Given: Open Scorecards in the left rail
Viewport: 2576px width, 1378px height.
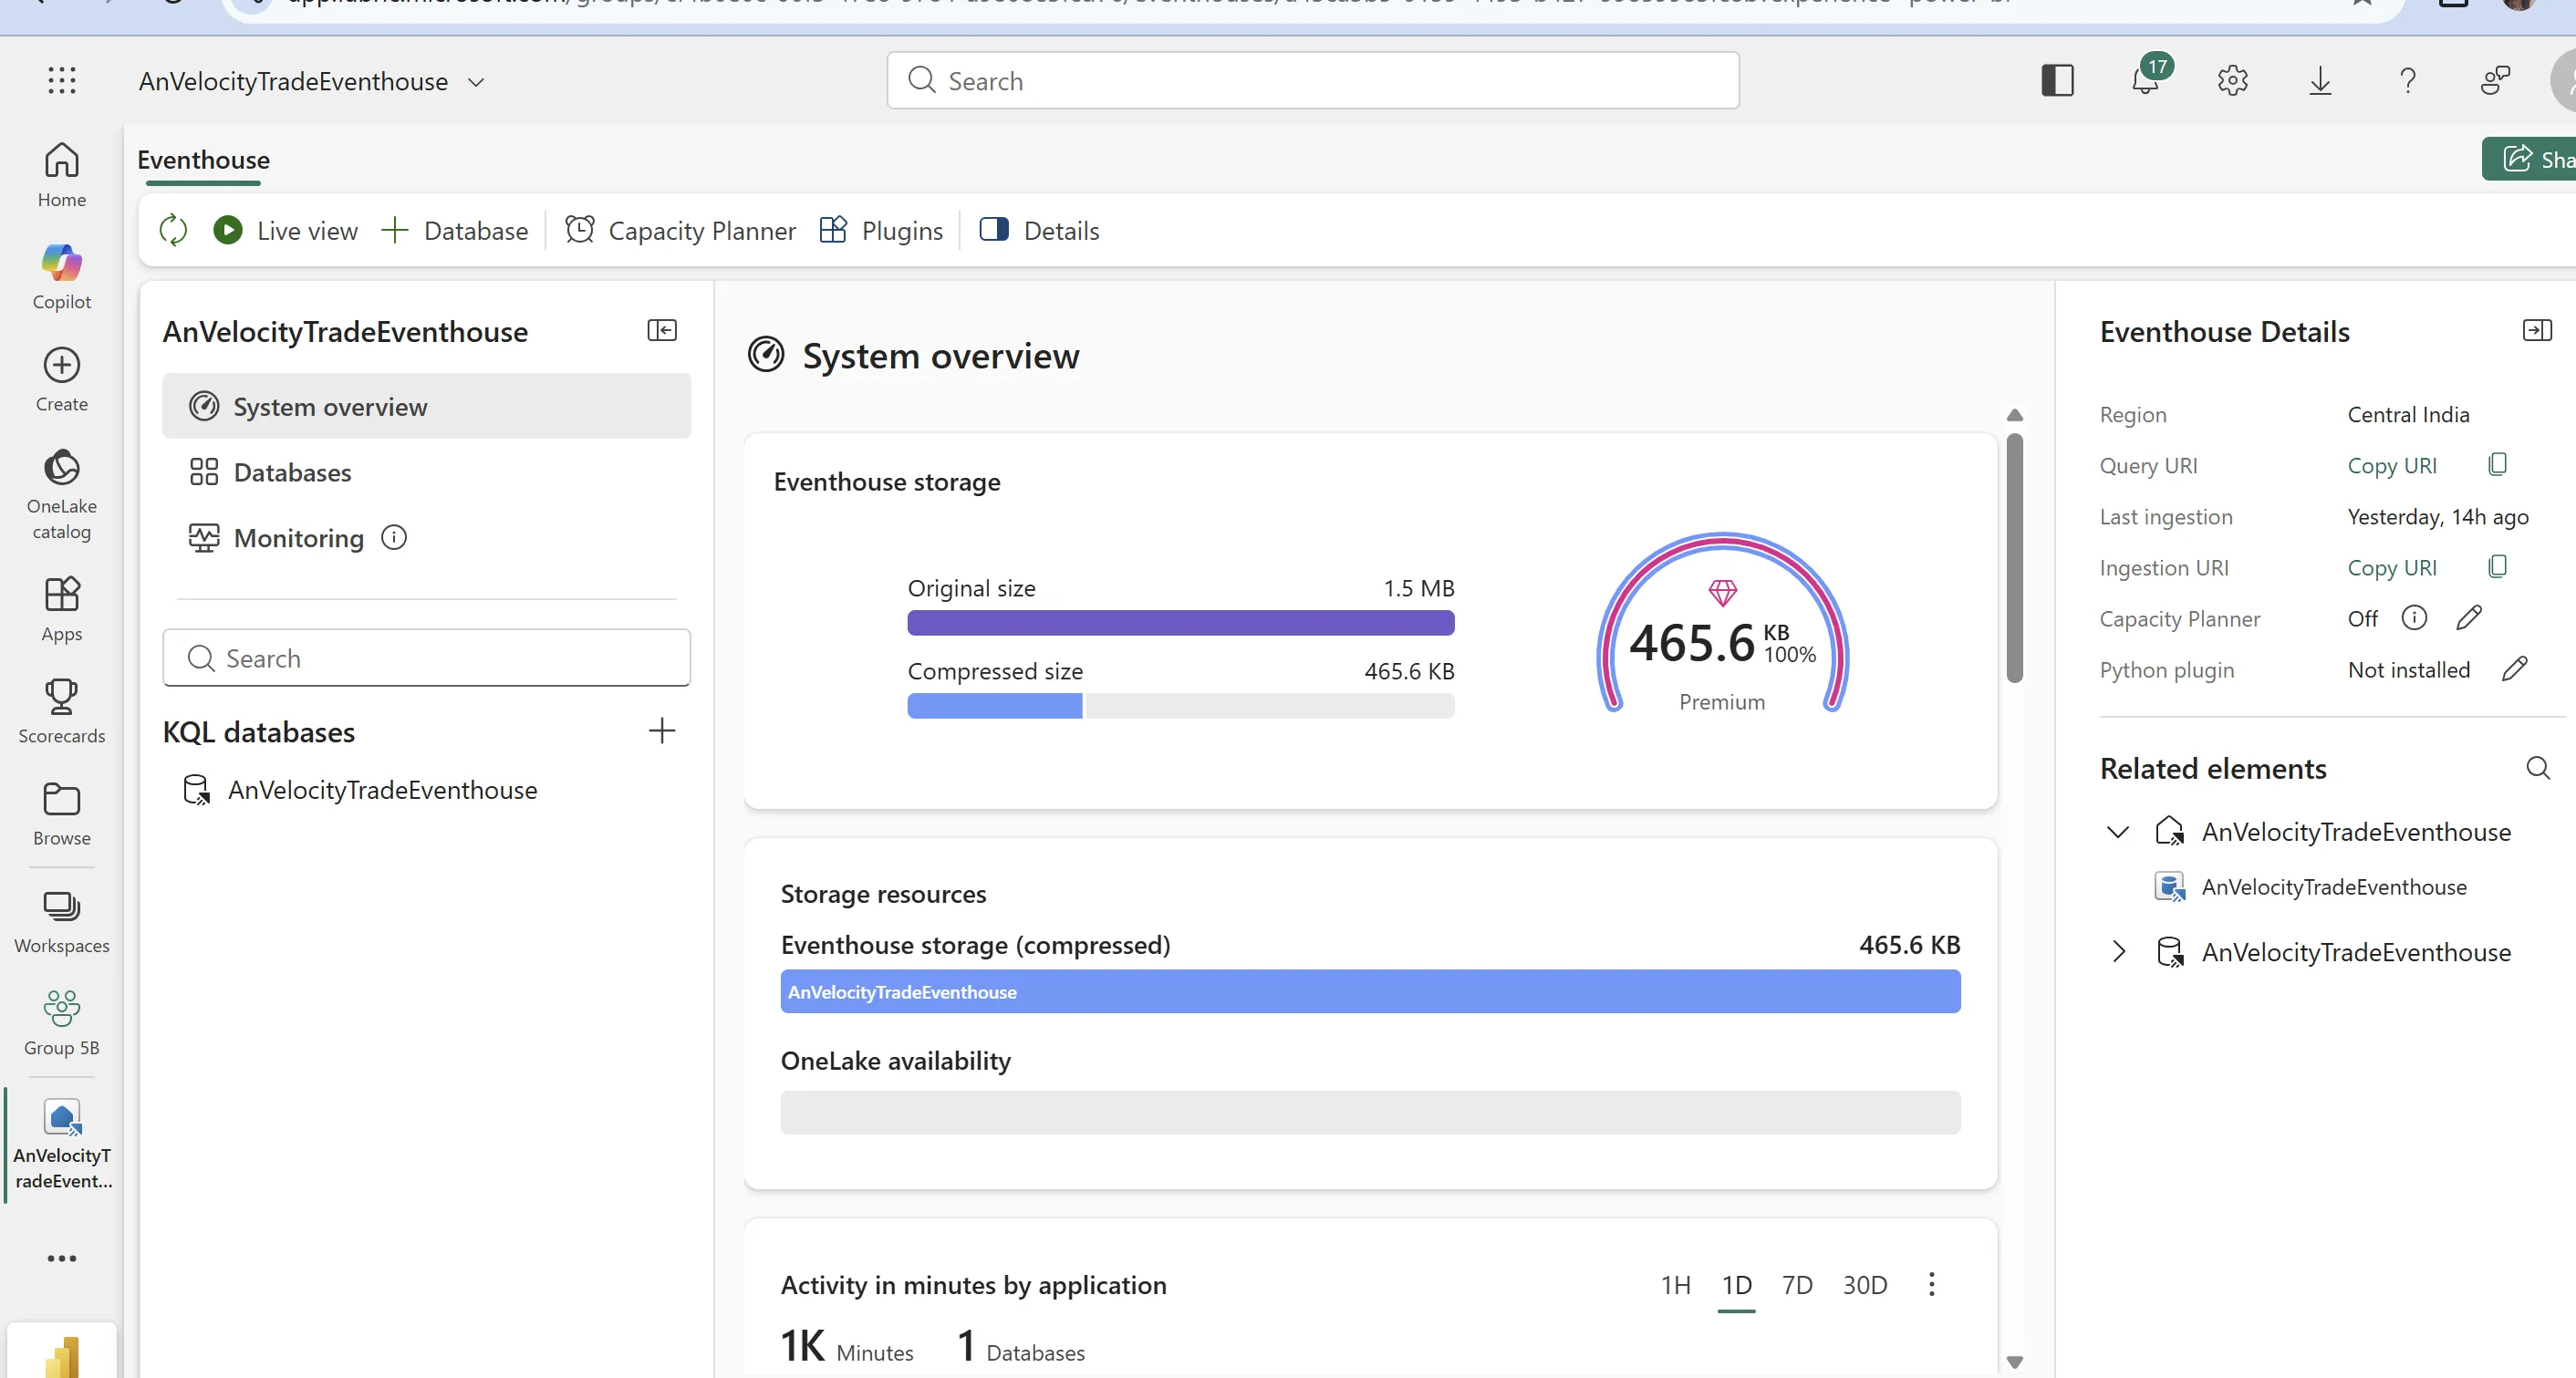Looking at the screenshot, I should [62, 711].
